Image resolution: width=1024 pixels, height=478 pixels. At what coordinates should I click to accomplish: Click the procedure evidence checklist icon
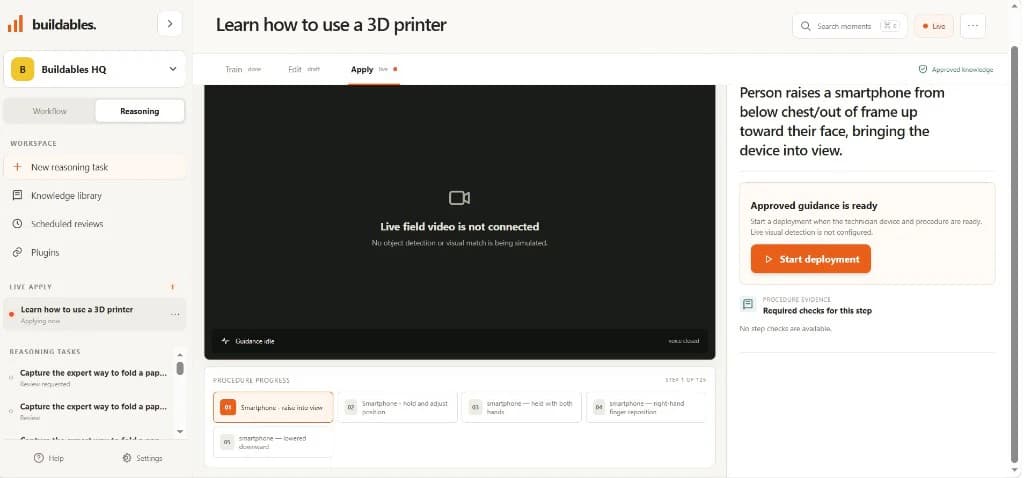[x=748, y=304]
